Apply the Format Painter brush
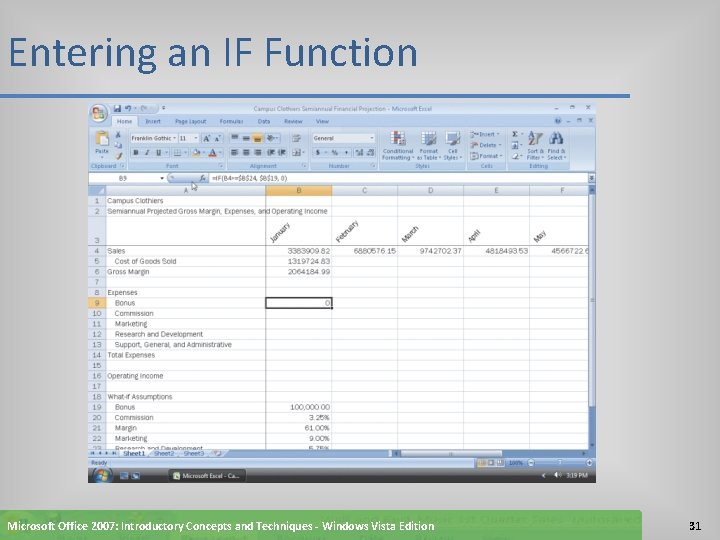Viewport: 720px width, 540px height. click(x=118, y=156)
